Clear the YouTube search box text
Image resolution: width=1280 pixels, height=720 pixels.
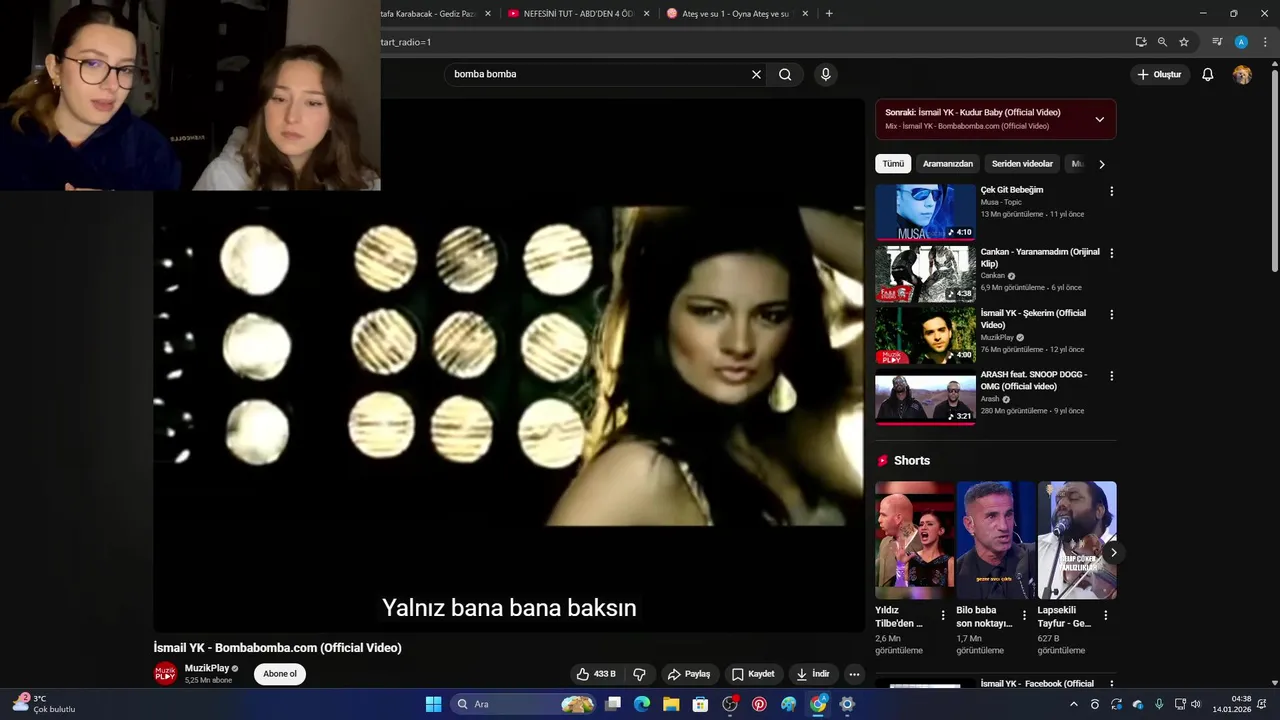[x=756, y=74]
